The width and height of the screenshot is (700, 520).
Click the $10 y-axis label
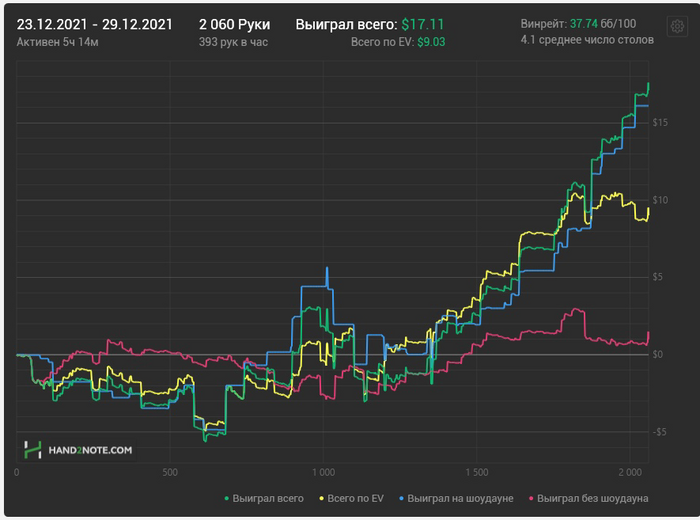[x=660, y=200]
